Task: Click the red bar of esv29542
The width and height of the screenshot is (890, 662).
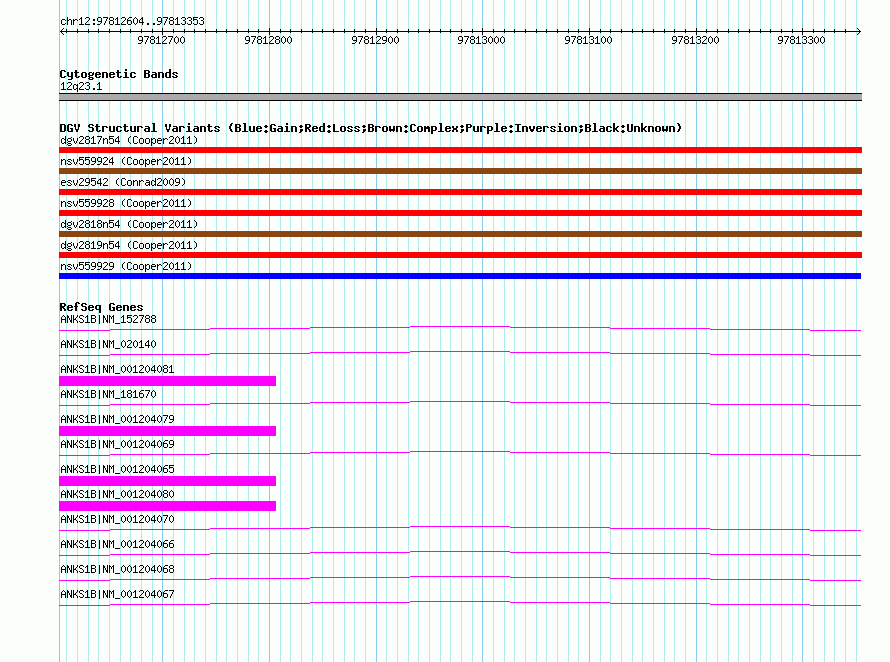Action: [460, 192]
